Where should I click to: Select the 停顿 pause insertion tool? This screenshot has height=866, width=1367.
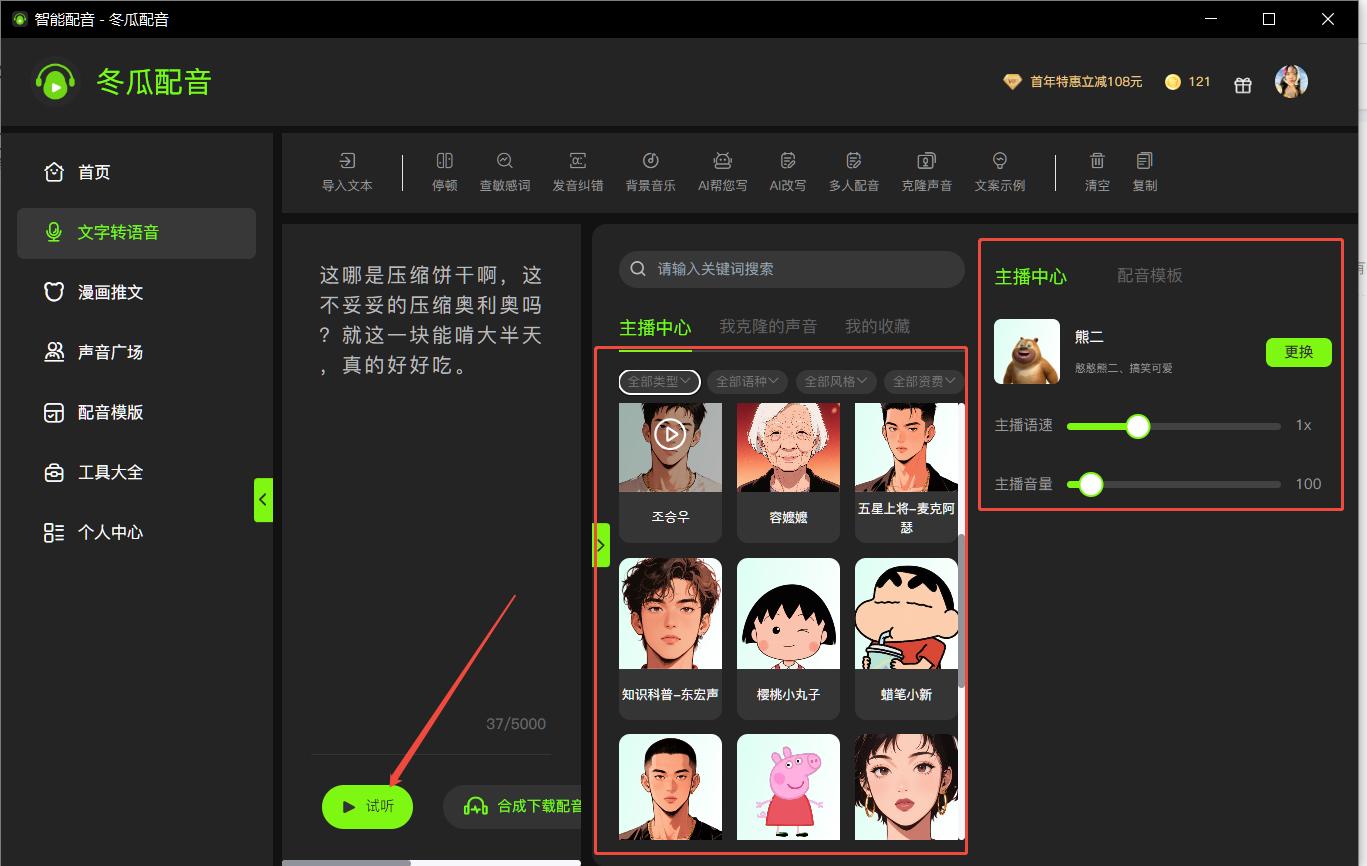coord(443,170)
